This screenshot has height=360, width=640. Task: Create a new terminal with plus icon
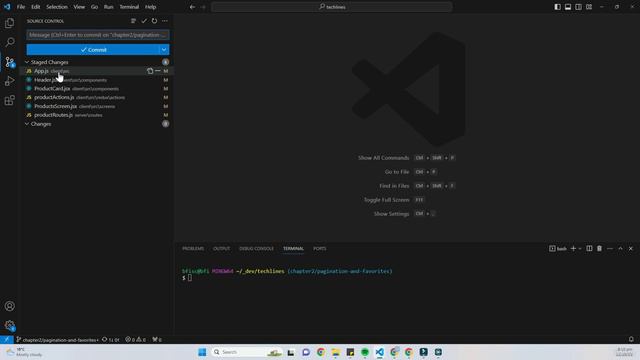coord(573,249)
